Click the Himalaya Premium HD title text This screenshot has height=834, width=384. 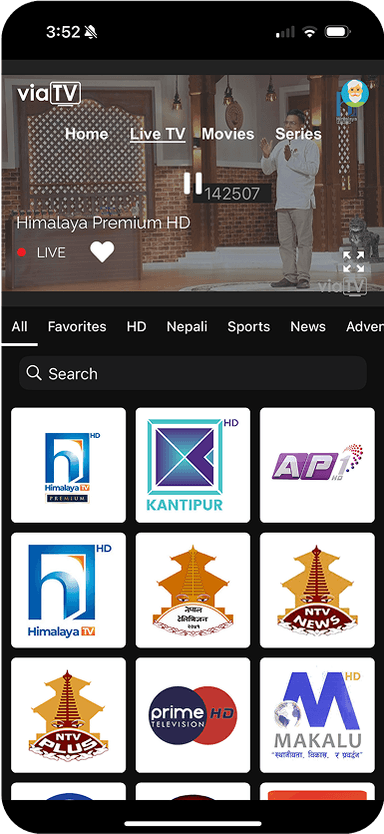tap(103, 222)
